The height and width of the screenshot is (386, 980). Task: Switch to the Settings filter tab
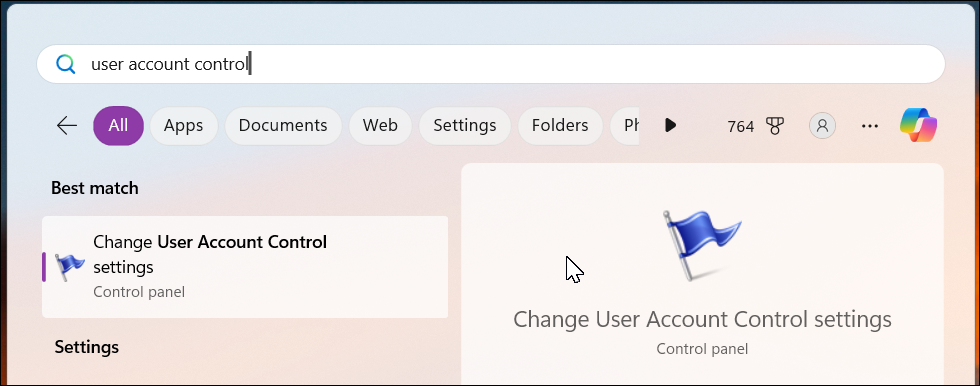464,126
